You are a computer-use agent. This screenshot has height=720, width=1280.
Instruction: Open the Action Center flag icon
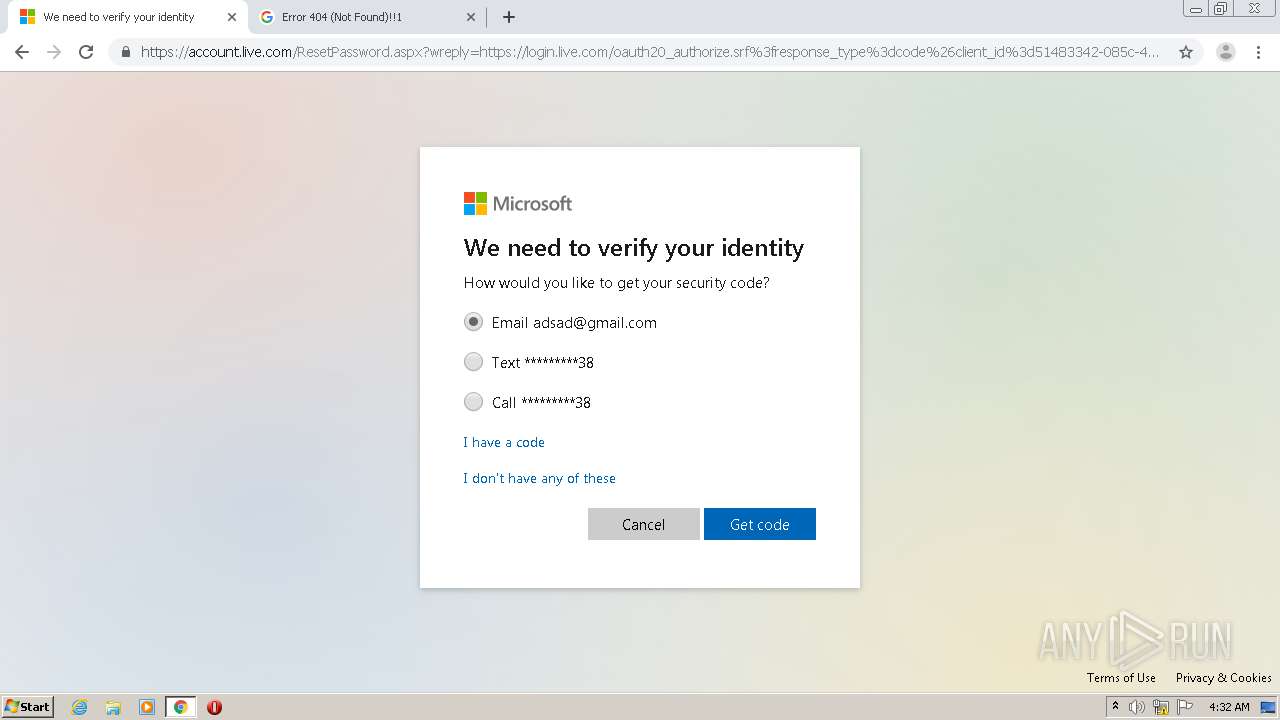pyautogui.click(x=1185, y=707)
